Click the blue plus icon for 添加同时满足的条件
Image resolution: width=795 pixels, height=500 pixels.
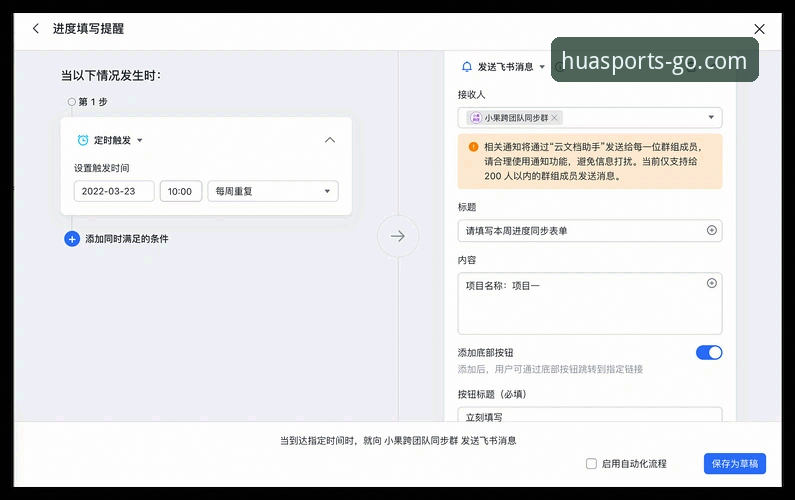72,239
